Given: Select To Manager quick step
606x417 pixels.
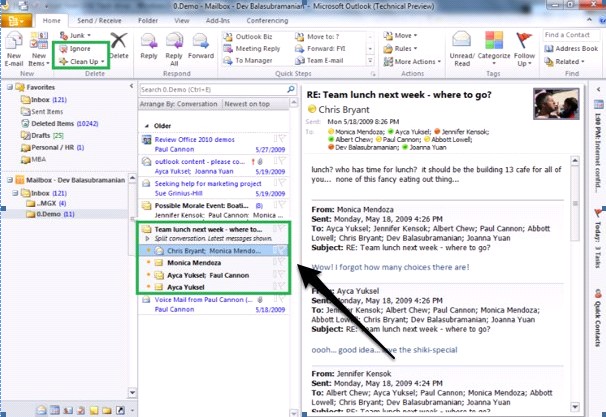Looking at the screenshot, I should (x=248, y=61).
